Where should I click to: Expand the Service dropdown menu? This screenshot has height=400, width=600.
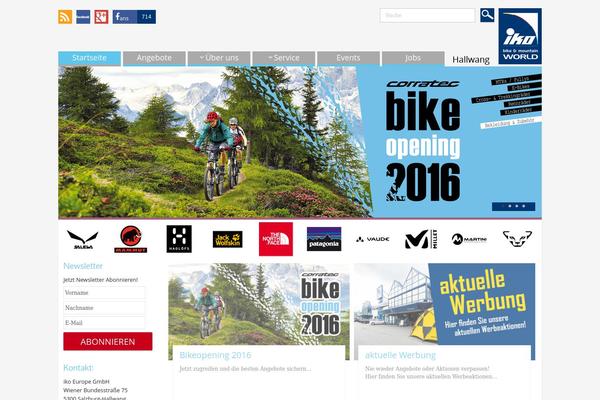coord(284,58)
